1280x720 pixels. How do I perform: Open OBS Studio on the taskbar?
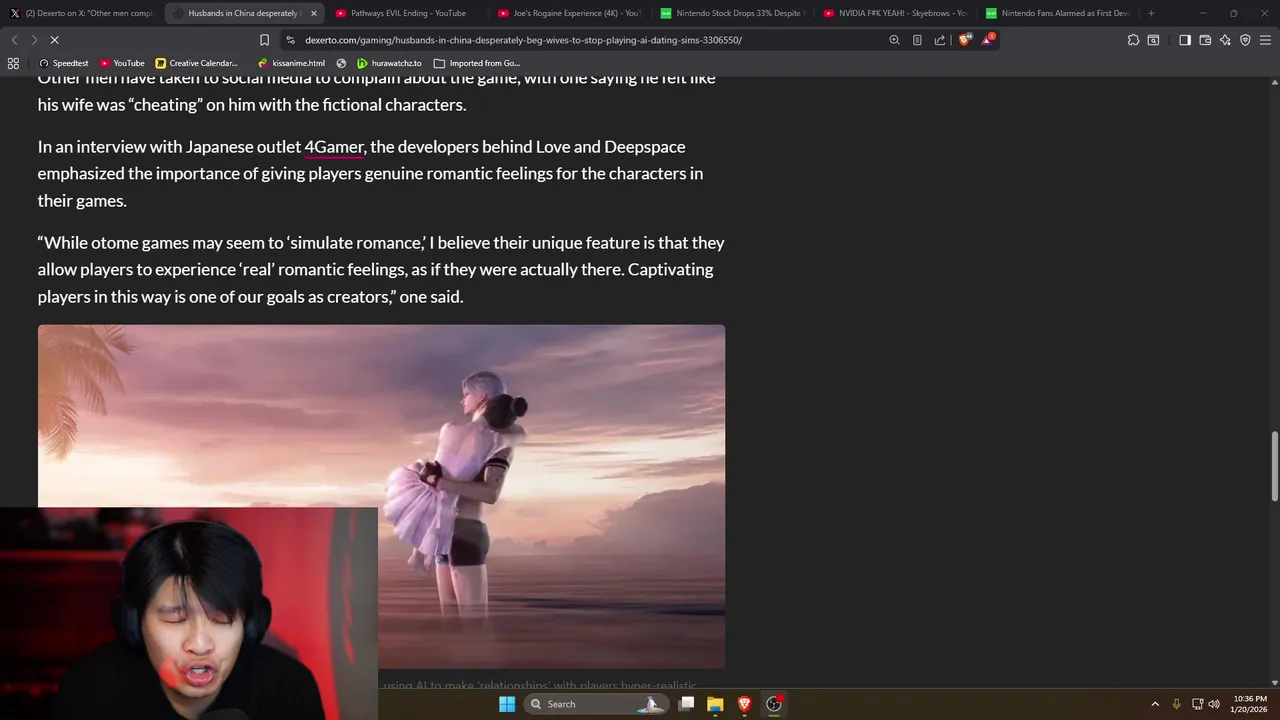(x=774, y=704)
